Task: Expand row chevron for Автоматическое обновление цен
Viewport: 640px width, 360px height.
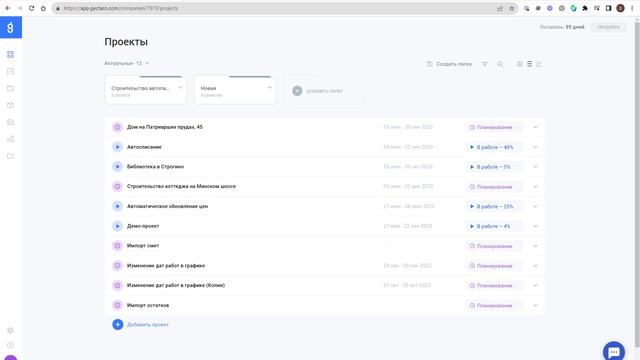Action: coord(535,207)
